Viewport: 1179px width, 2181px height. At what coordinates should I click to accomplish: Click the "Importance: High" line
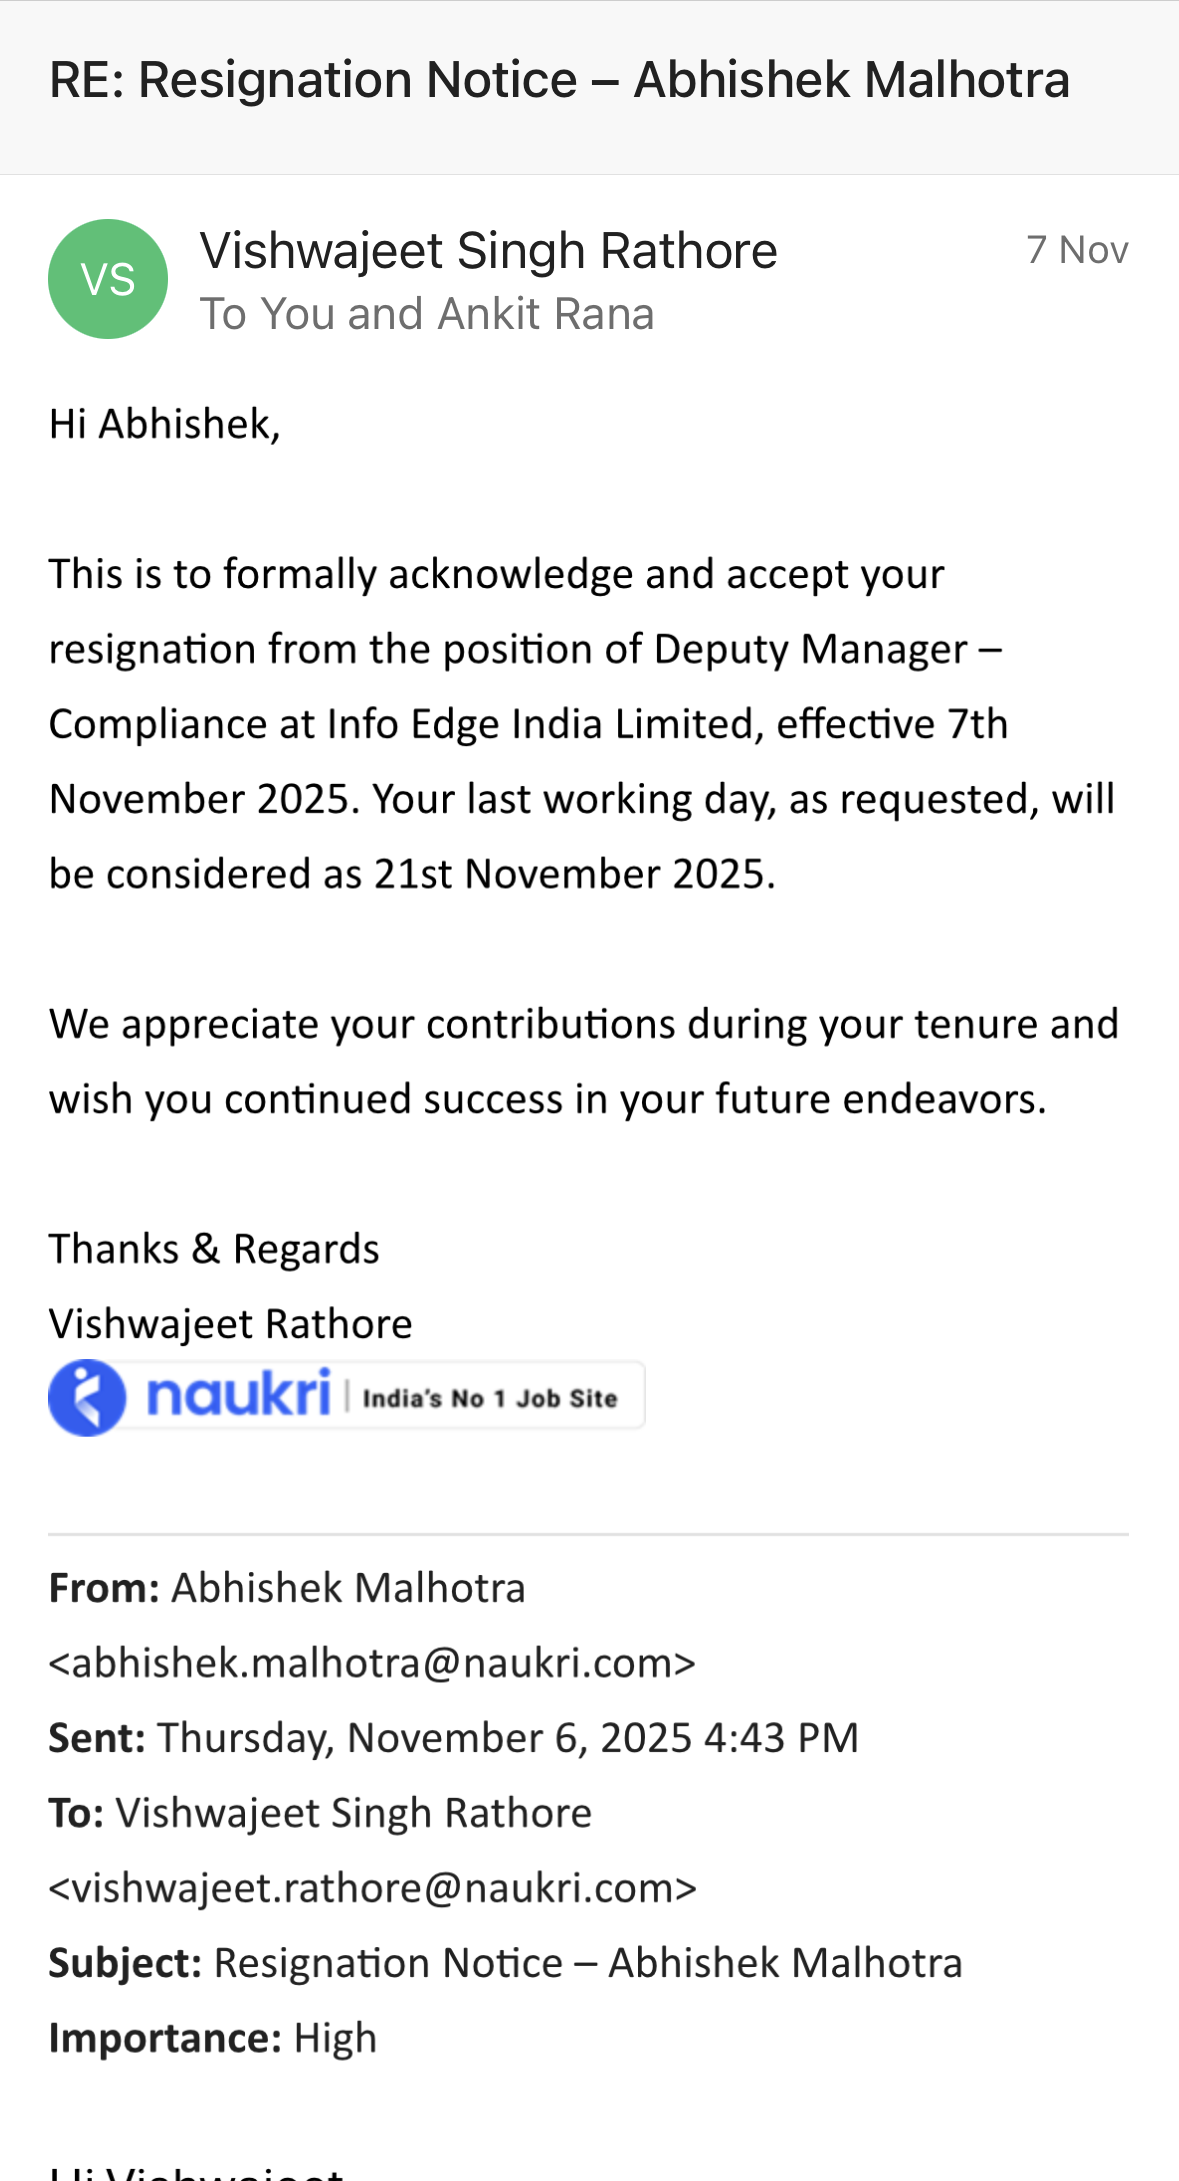pyautogui.click(x=213, y=2038)
